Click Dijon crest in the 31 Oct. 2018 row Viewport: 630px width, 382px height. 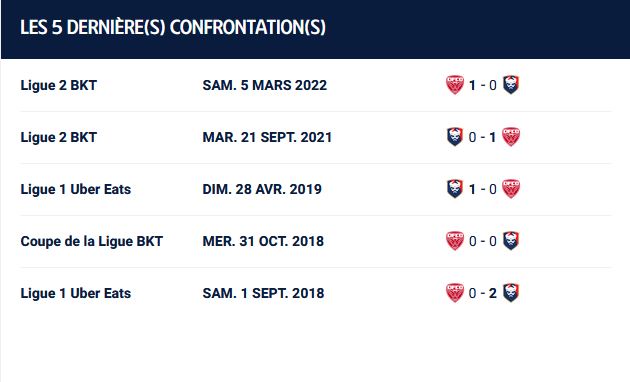455,241
